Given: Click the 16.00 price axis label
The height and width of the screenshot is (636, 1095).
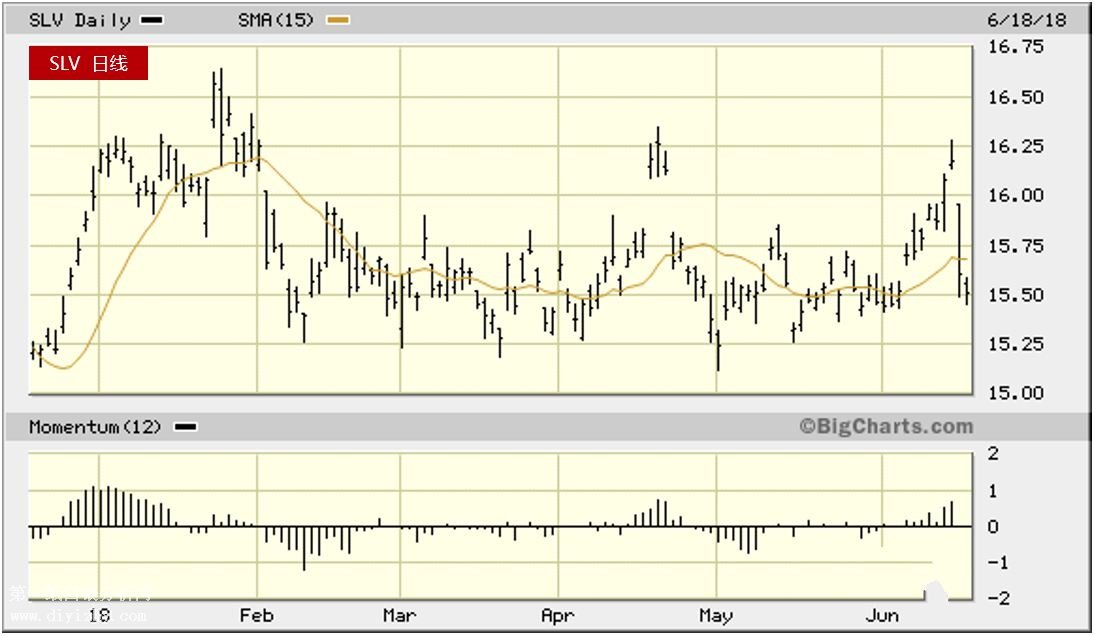Looking at the screenshot, I should 1016,196.
